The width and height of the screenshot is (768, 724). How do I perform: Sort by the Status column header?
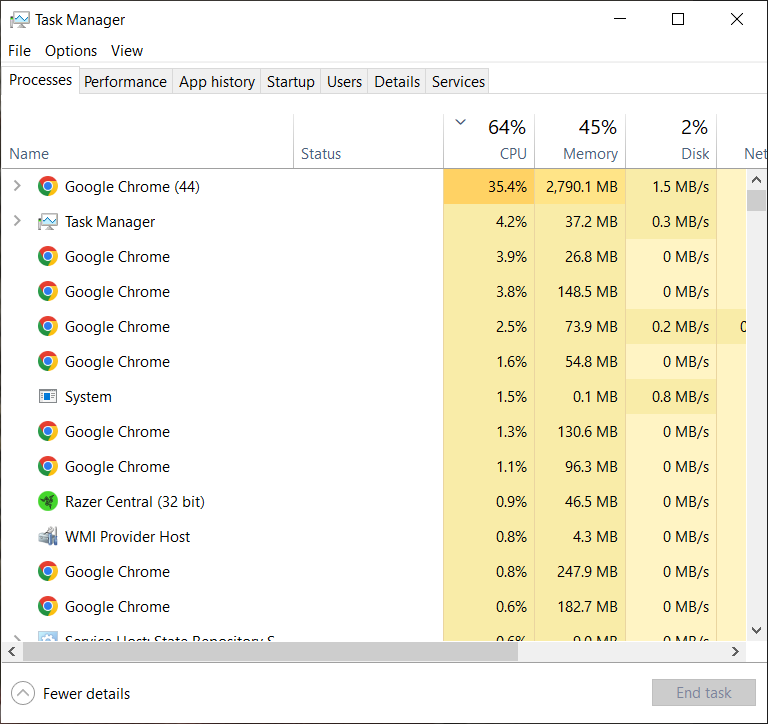point(368,141)
